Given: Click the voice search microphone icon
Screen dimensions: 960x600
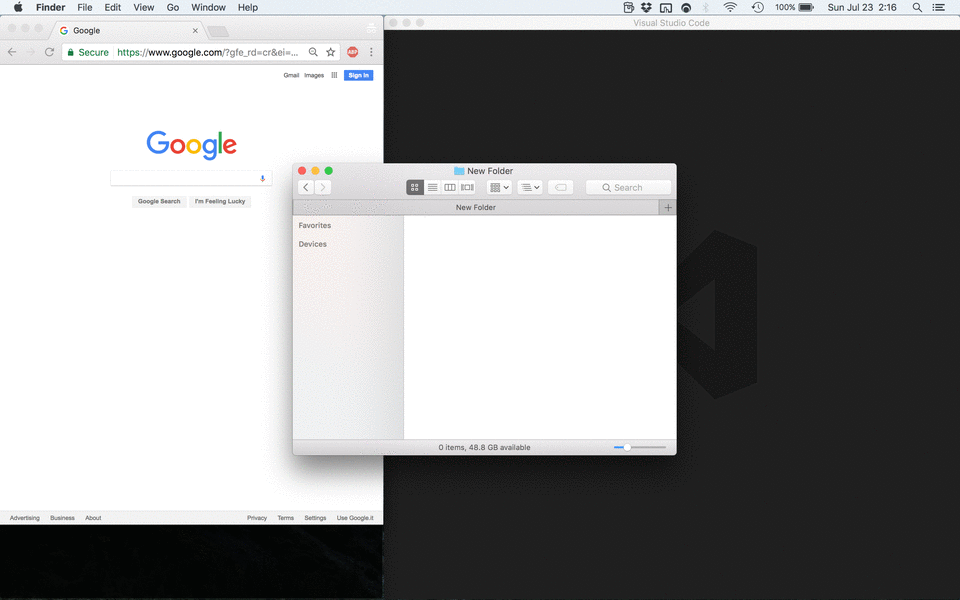Looking at the screenshot, I should [263, 178].
